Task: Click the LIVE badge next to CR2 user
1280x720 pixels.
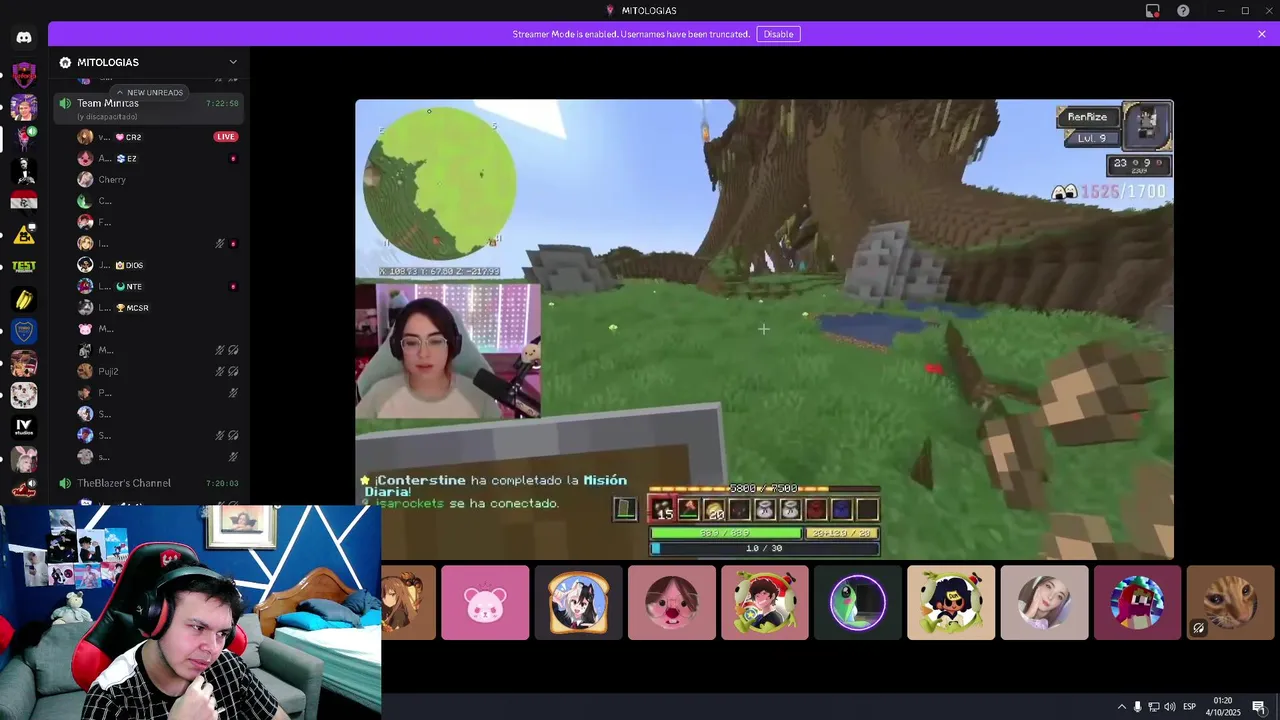Action: pyautogui.click(x=226, y=137)
